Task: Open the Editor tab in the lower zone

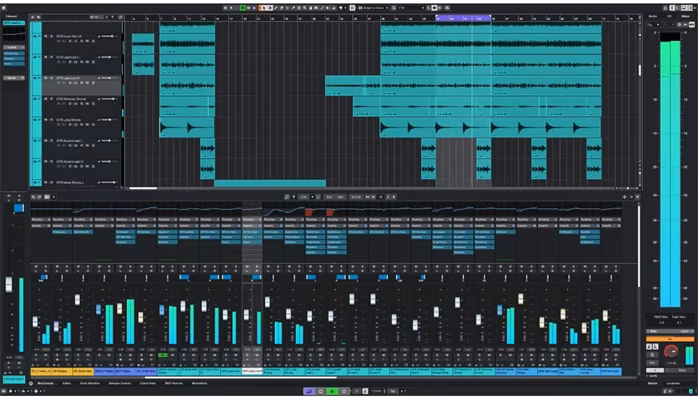Action: 66,383
